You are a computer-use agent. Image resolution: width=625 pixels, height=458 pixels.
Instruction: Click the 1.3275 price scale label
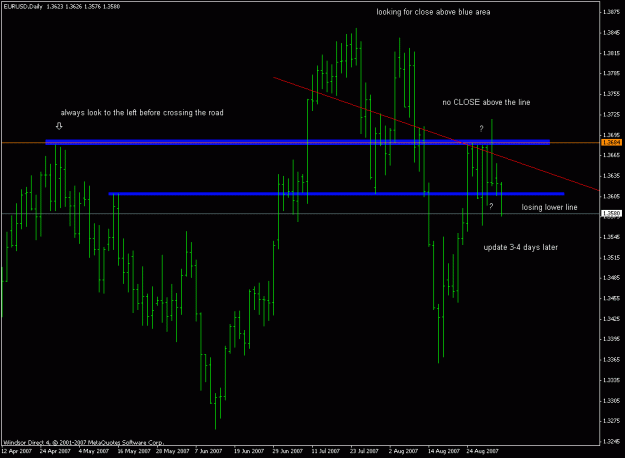(x=611, y=421)
